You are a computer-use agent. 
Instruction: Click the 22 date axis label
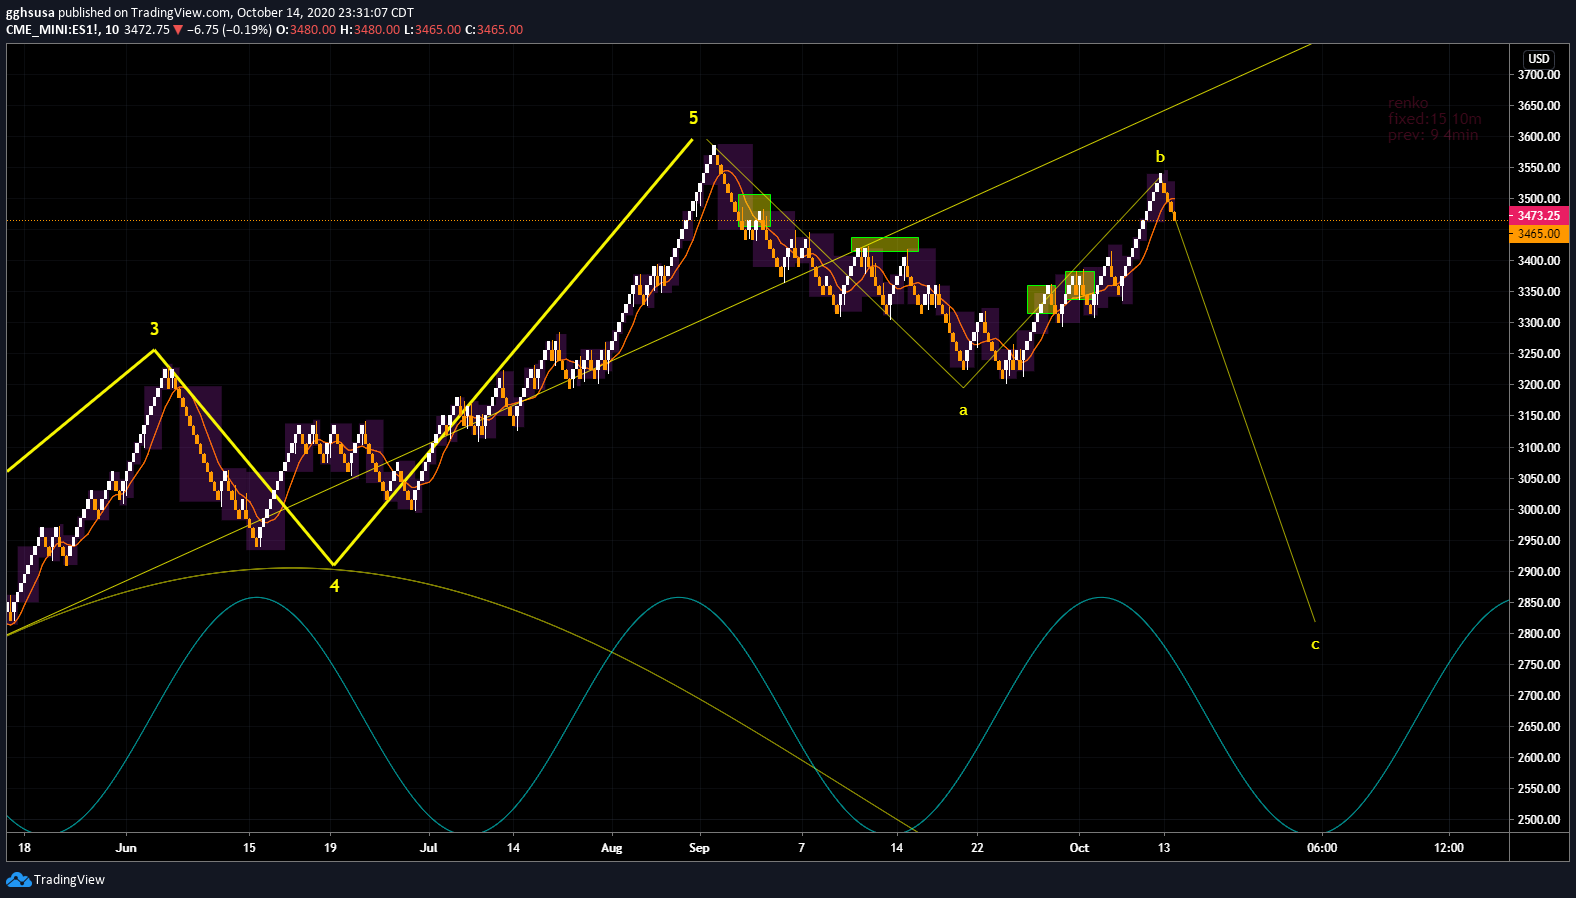[x=978, y=848]
